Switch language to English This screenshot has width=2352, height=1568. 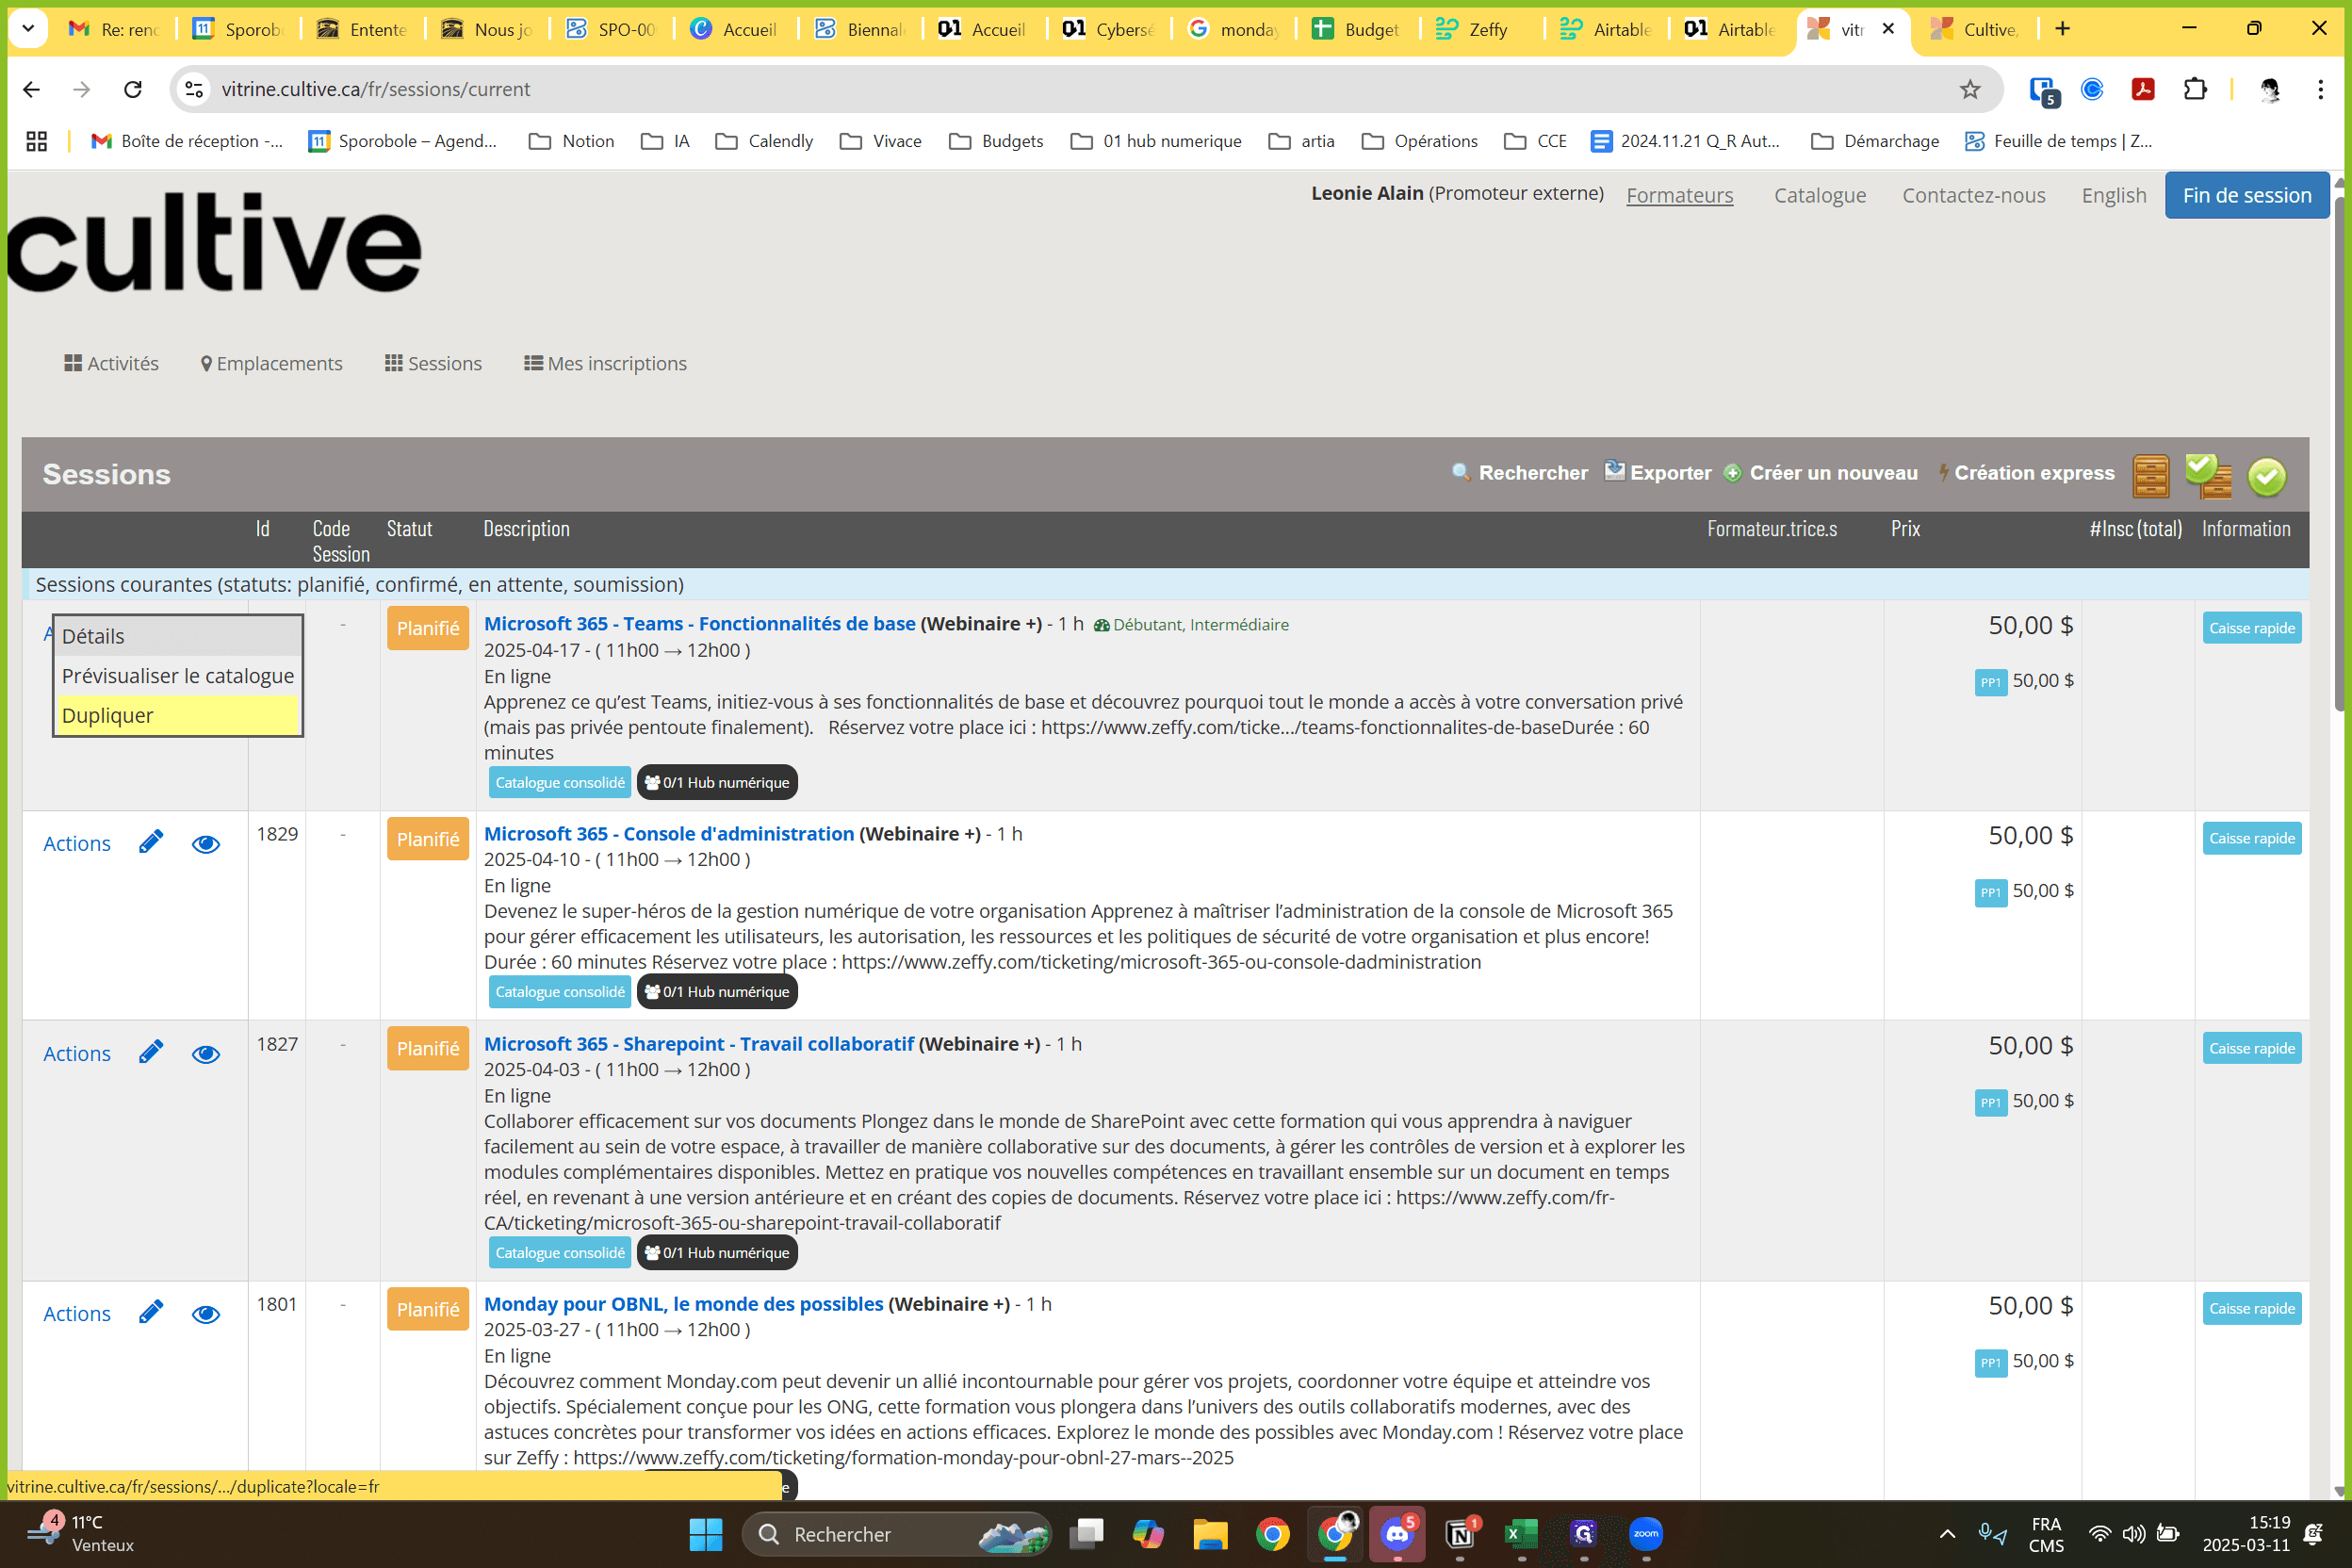[2114, 195]
